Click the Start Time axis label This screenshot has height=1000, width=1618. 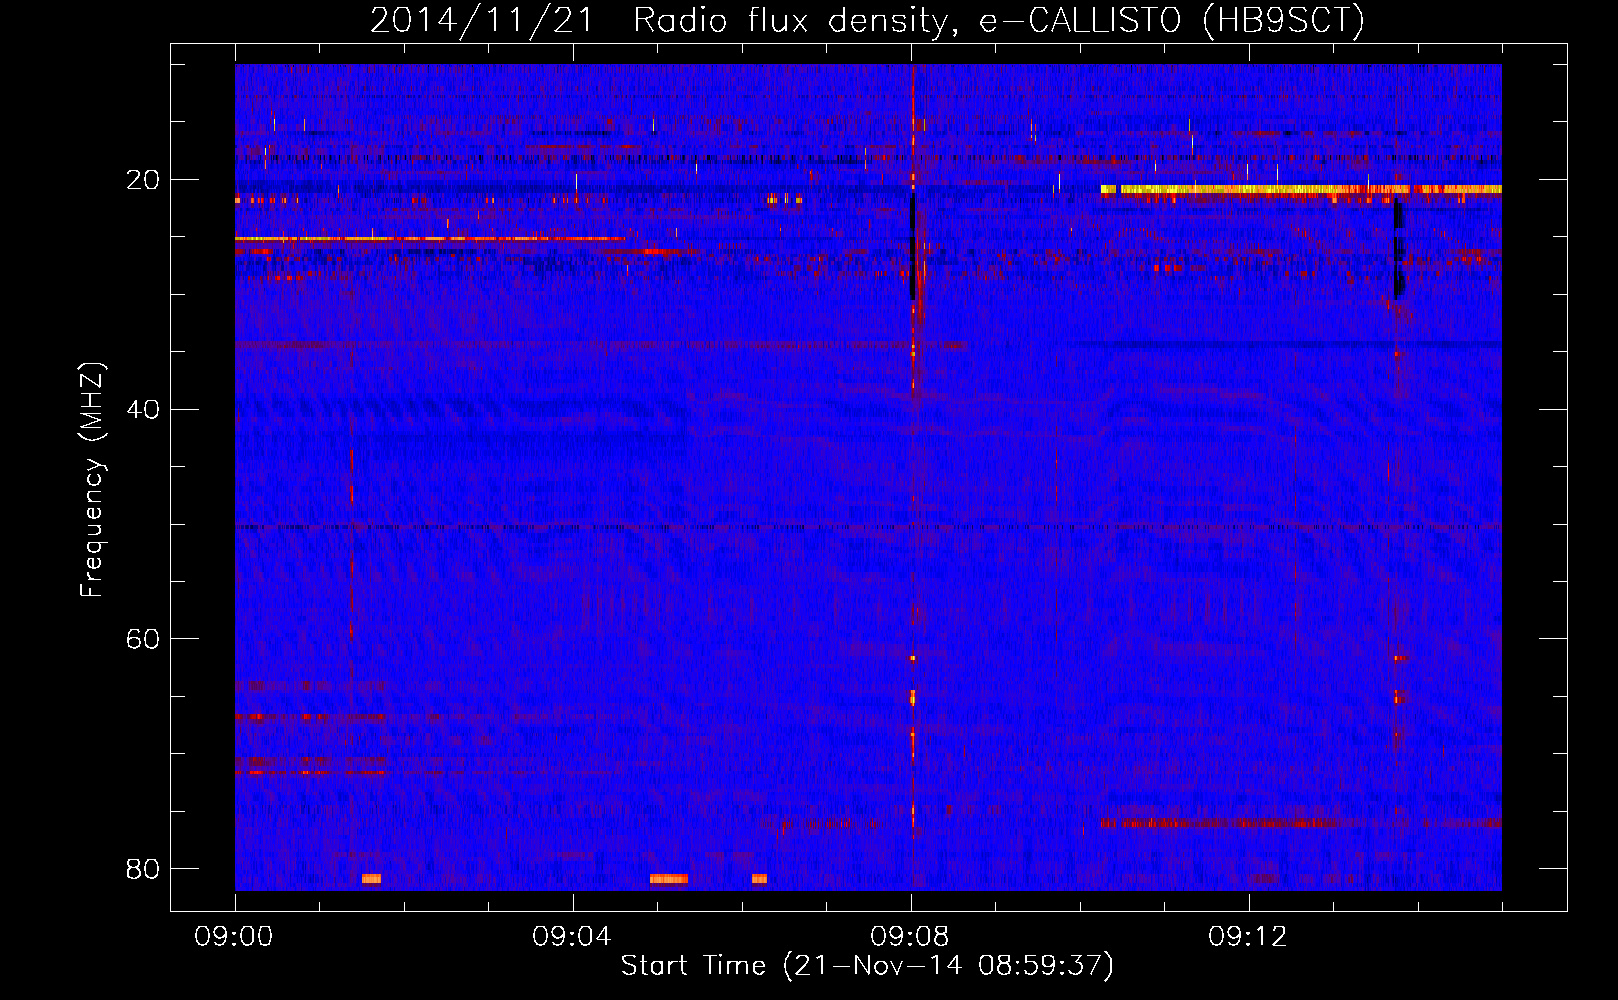[x=866, y=966]
